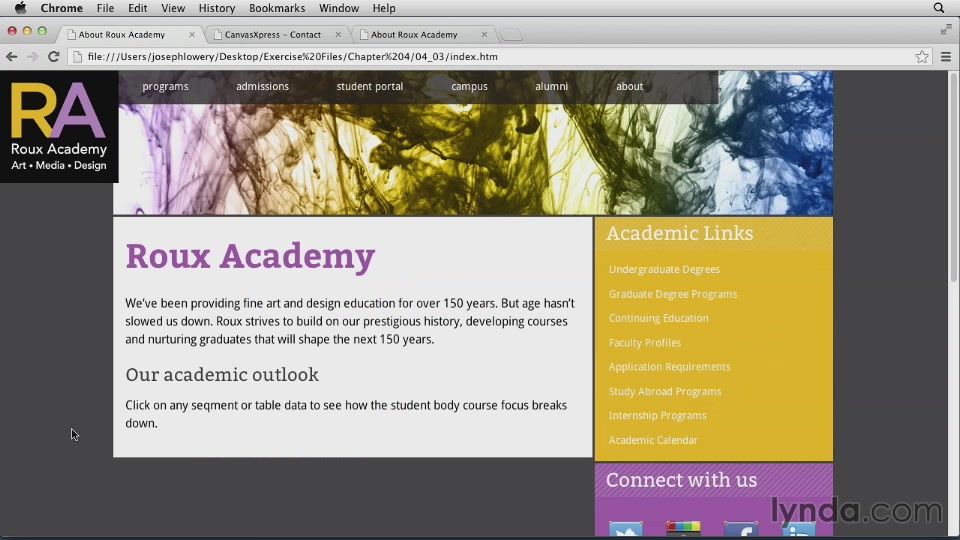This screenshot has width=960, height=540.
Task: Open alumni nav link
Action: click(552, 86)
